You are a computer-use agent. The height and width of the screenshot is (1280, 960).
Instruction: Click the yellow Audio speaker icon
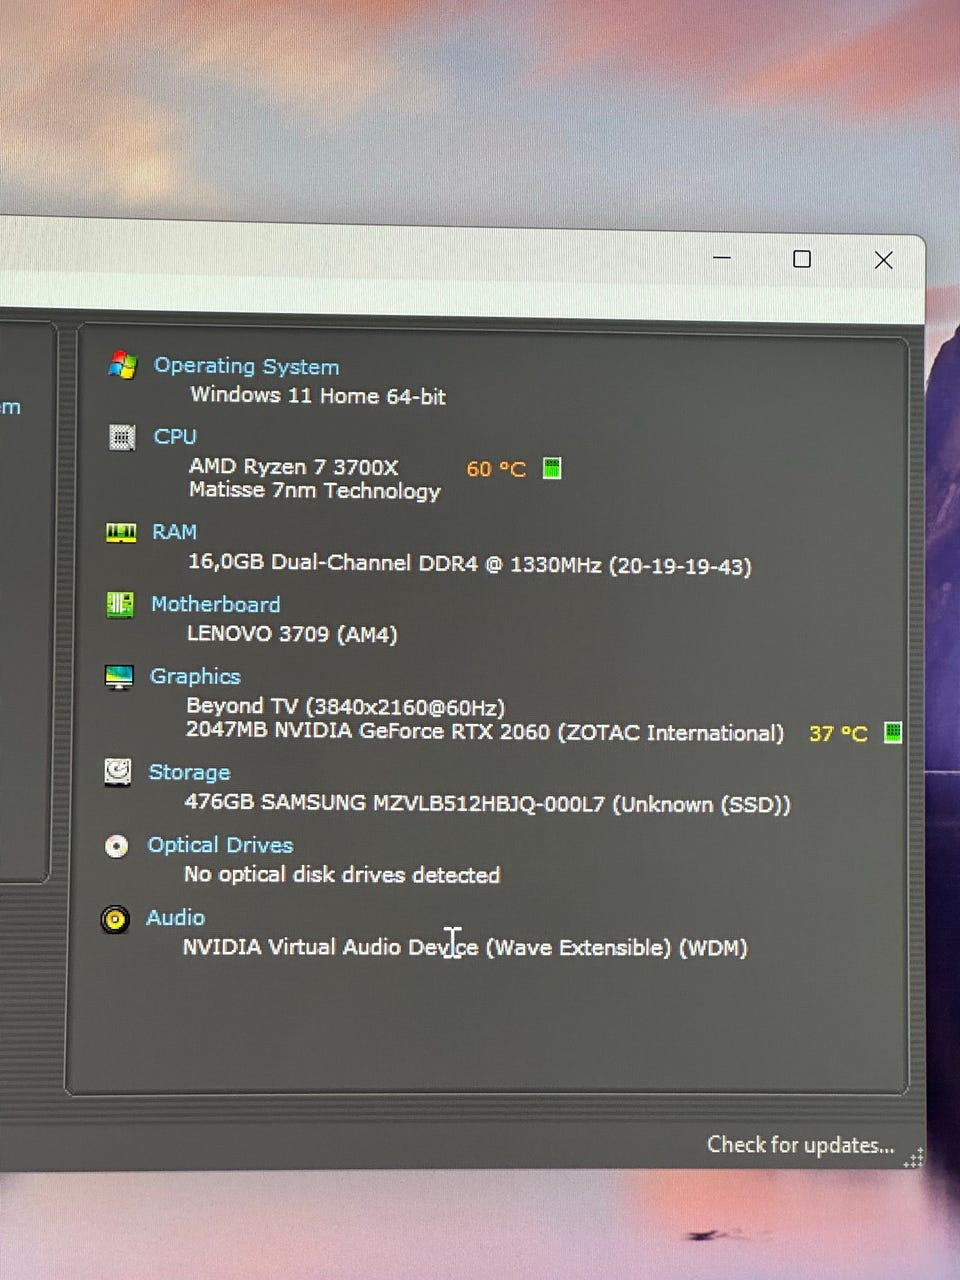[115, 919]
